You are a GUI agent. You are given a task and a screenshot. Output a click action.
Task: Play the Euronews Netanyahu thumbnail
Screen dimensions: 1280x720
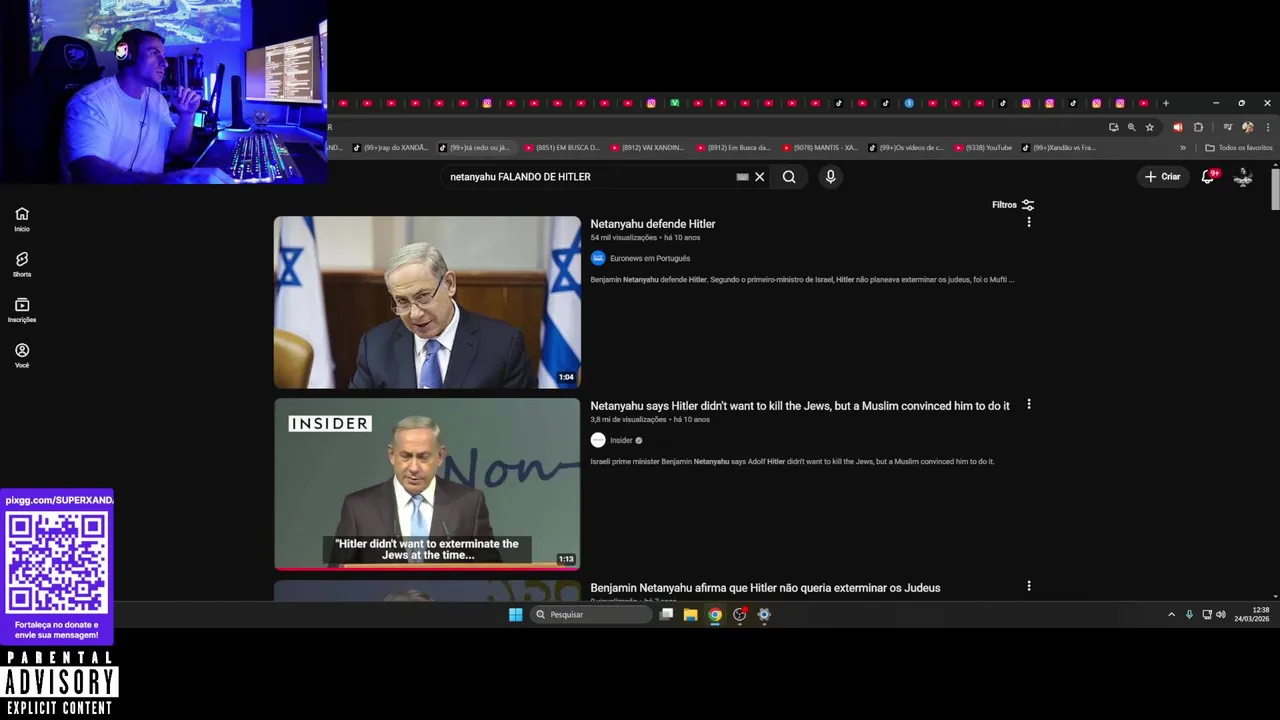pyautogui.click(x=427, y=302)
